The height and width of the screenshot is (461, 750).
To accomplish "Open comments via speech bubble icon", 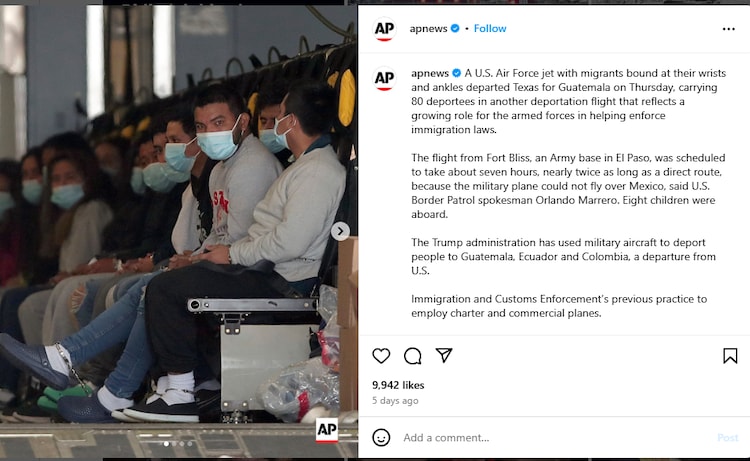I will pyautogui.click(x=412, y=356).
